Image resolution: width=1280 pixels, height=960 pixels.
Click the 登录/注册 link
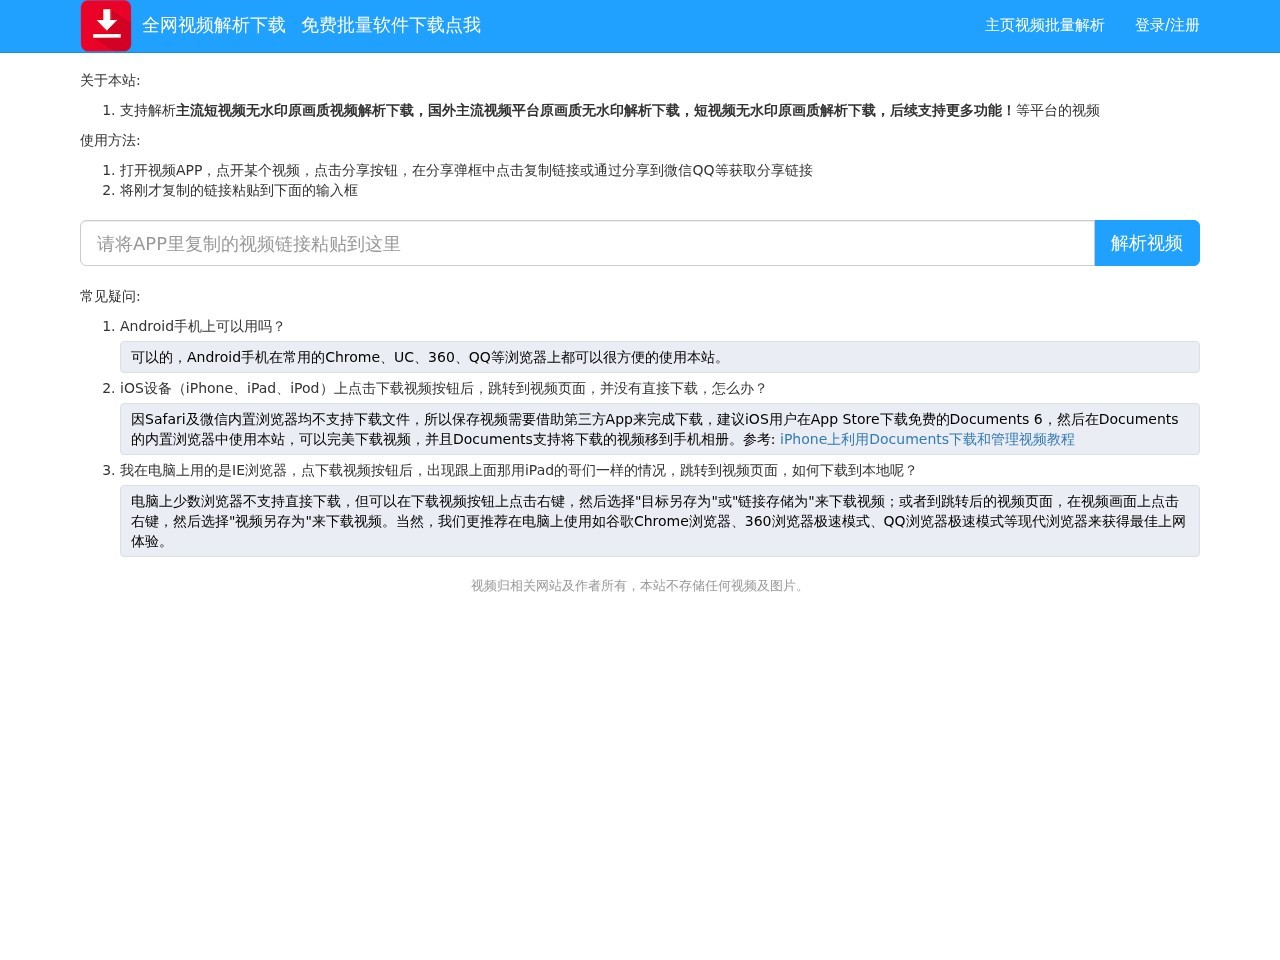[1167, 26]
